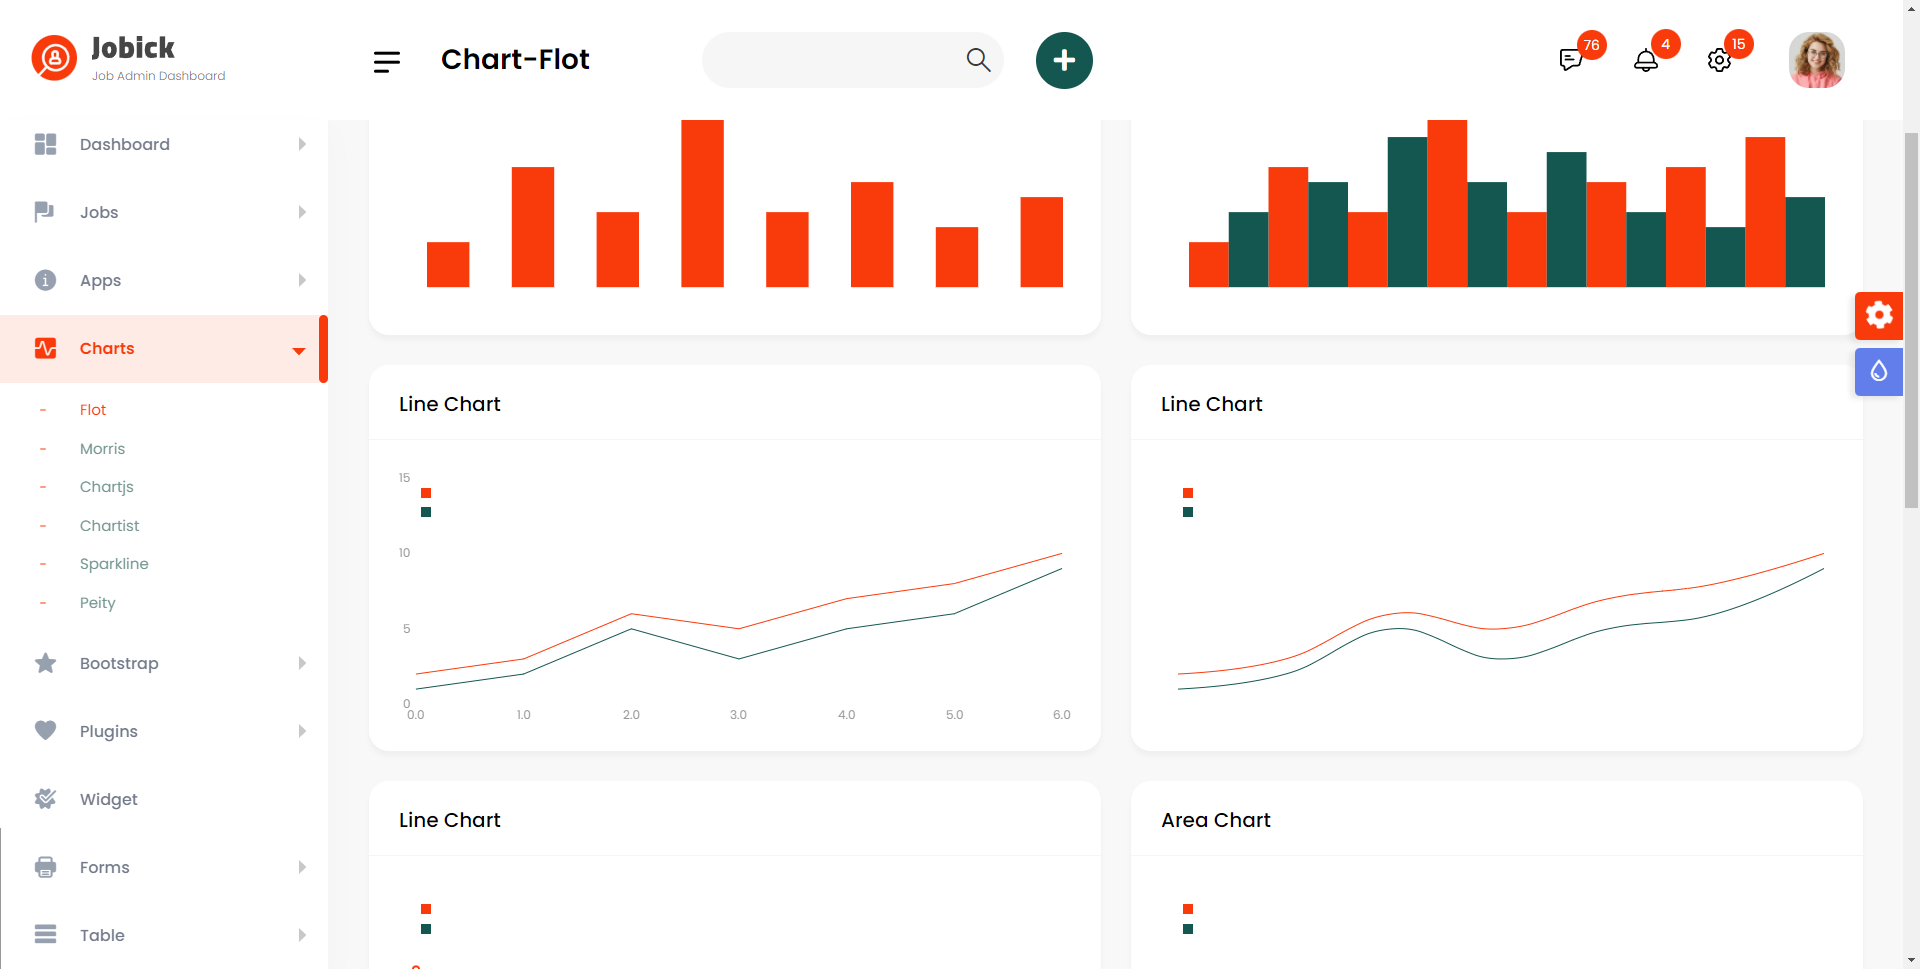Open the Forms menu item
The height and width of the screenshot is (969, 1920).
pyautogui.click(x=164, y=867)
